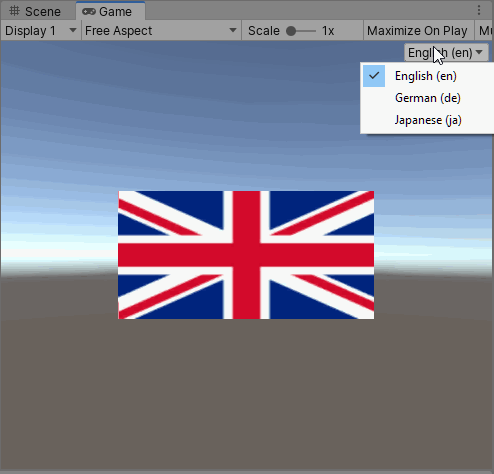Viewport: 494px width, 474px height.
Task: Open the Free Aspect dropdown
Action: tap(161, 31)
